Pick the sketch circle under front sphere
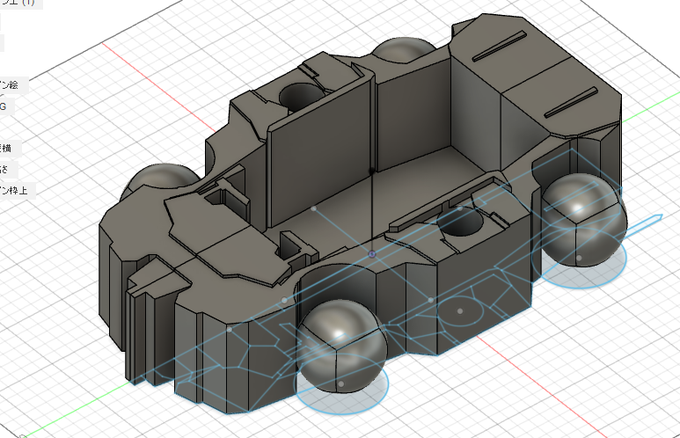Image resolution: width=680 pixels, height=438 pixels. (342, 384)
